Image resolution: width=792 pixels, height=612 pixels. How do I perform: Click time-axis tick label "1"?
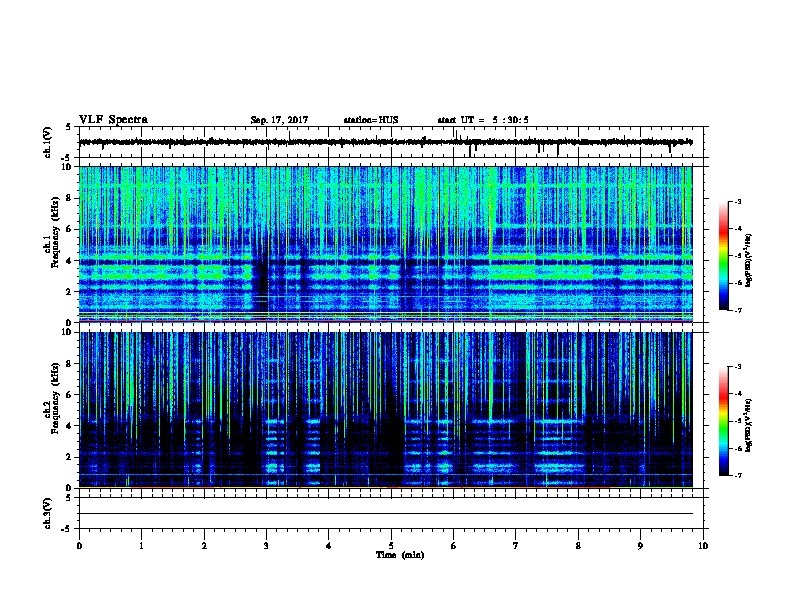(x=141, y=546)
